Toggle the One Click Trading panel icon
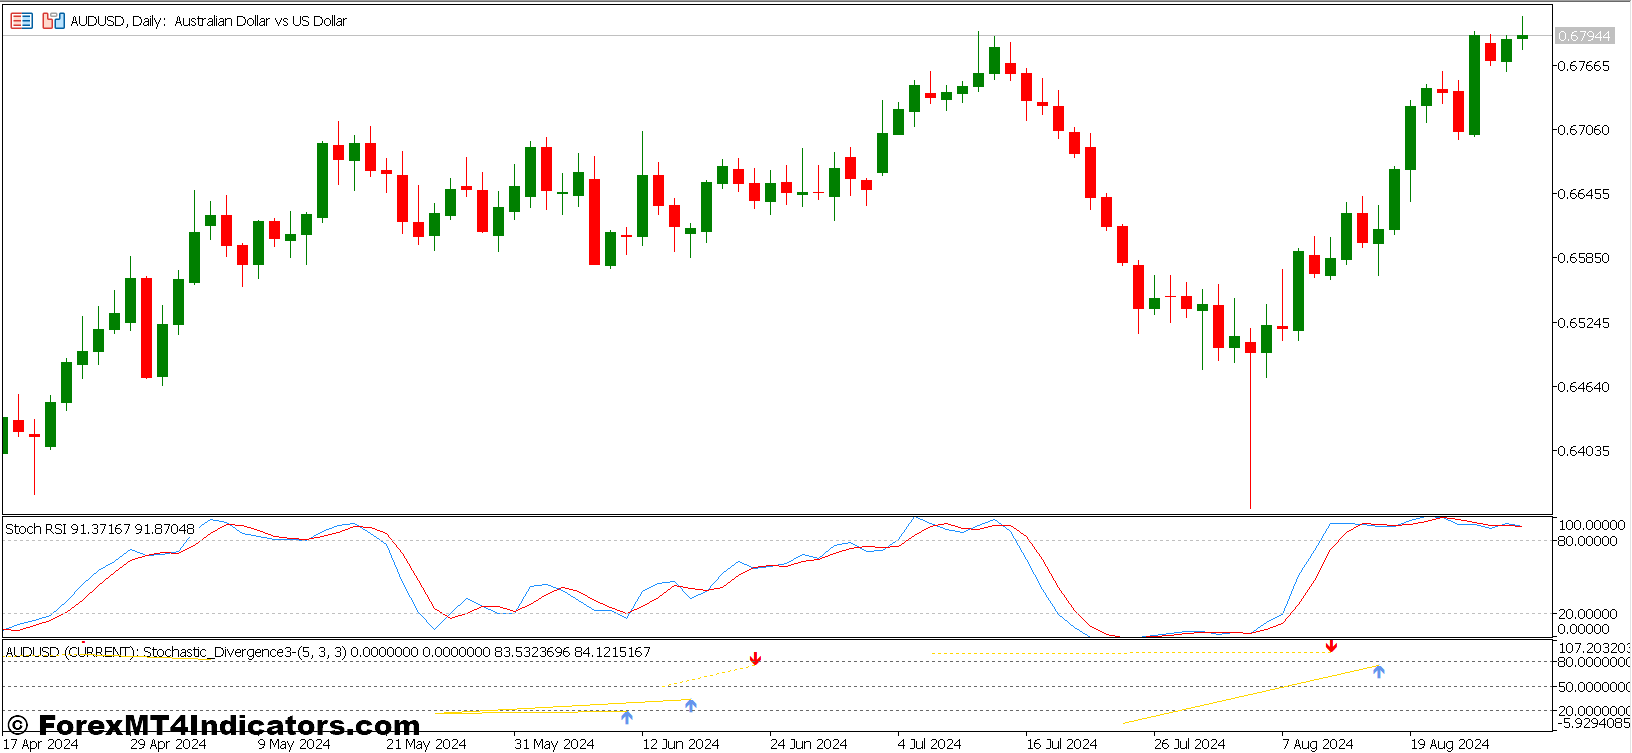The width and height of the screenshot is (1632, 753). click(x=21, y=20)
